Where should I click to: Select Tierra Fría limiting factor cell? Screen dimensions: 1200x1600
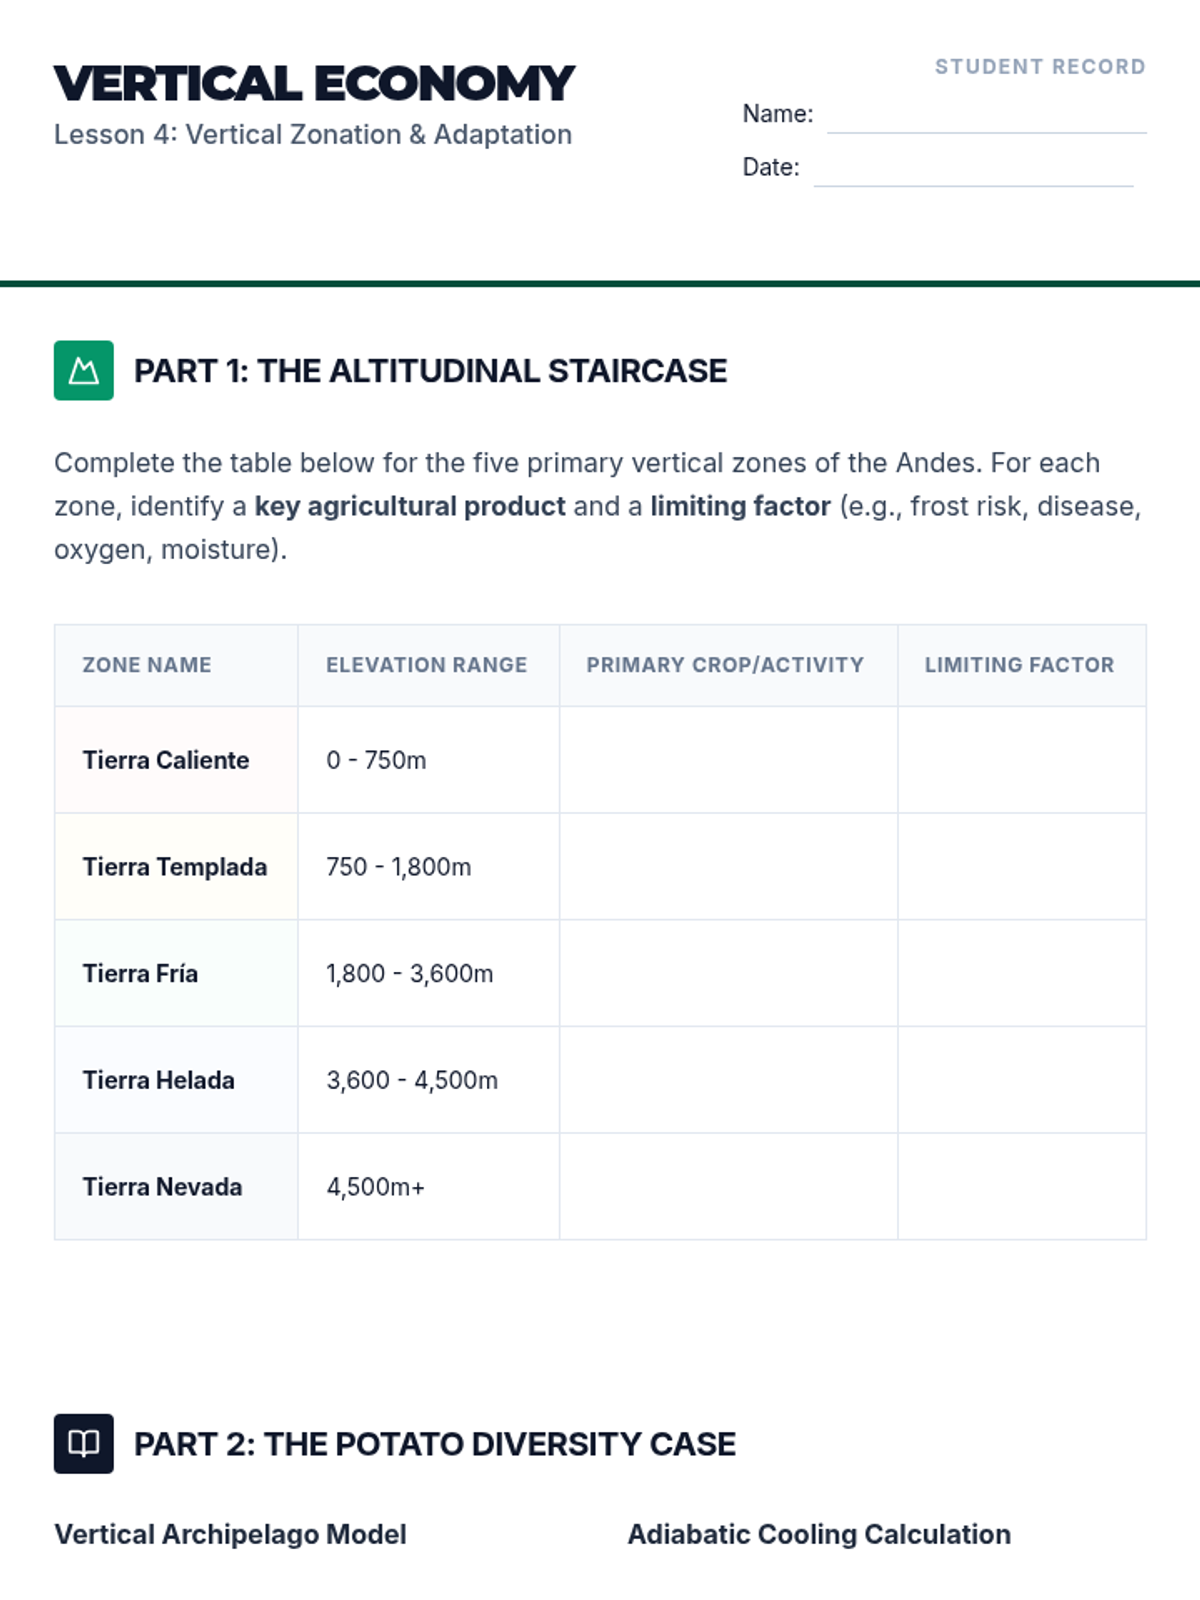tap(1021, 973)
